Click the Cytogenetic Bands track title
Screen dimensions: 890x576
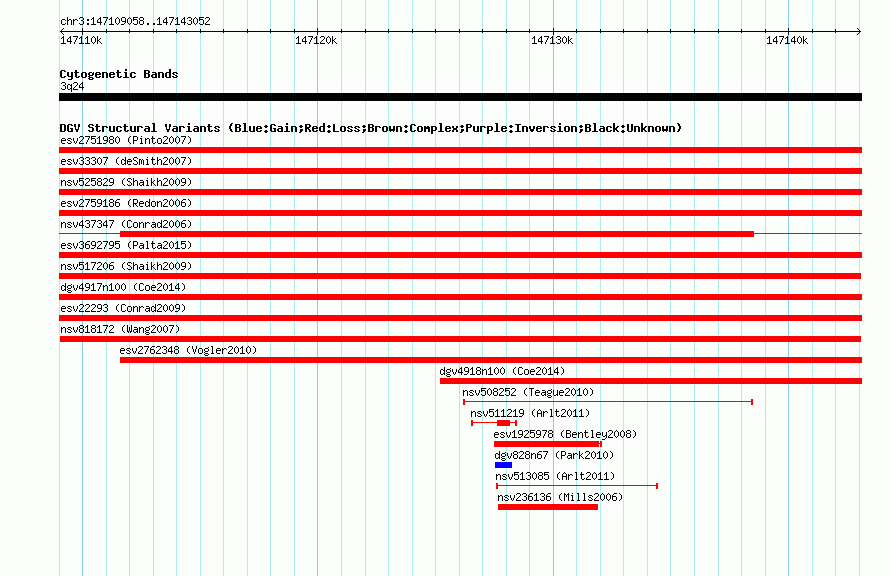119,74
